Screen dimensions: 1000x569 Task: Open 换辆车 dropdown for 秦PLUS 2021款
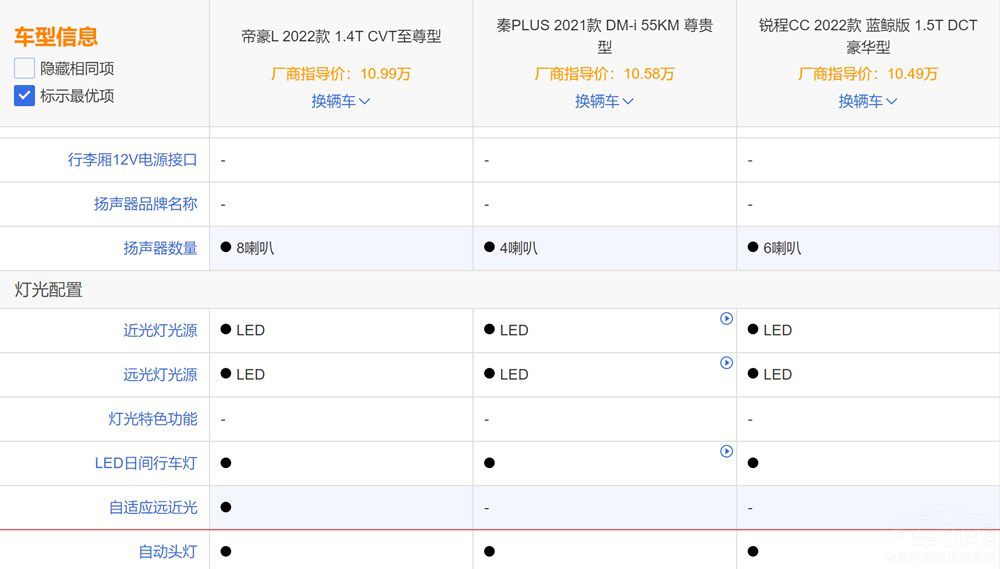pos(605,101)
